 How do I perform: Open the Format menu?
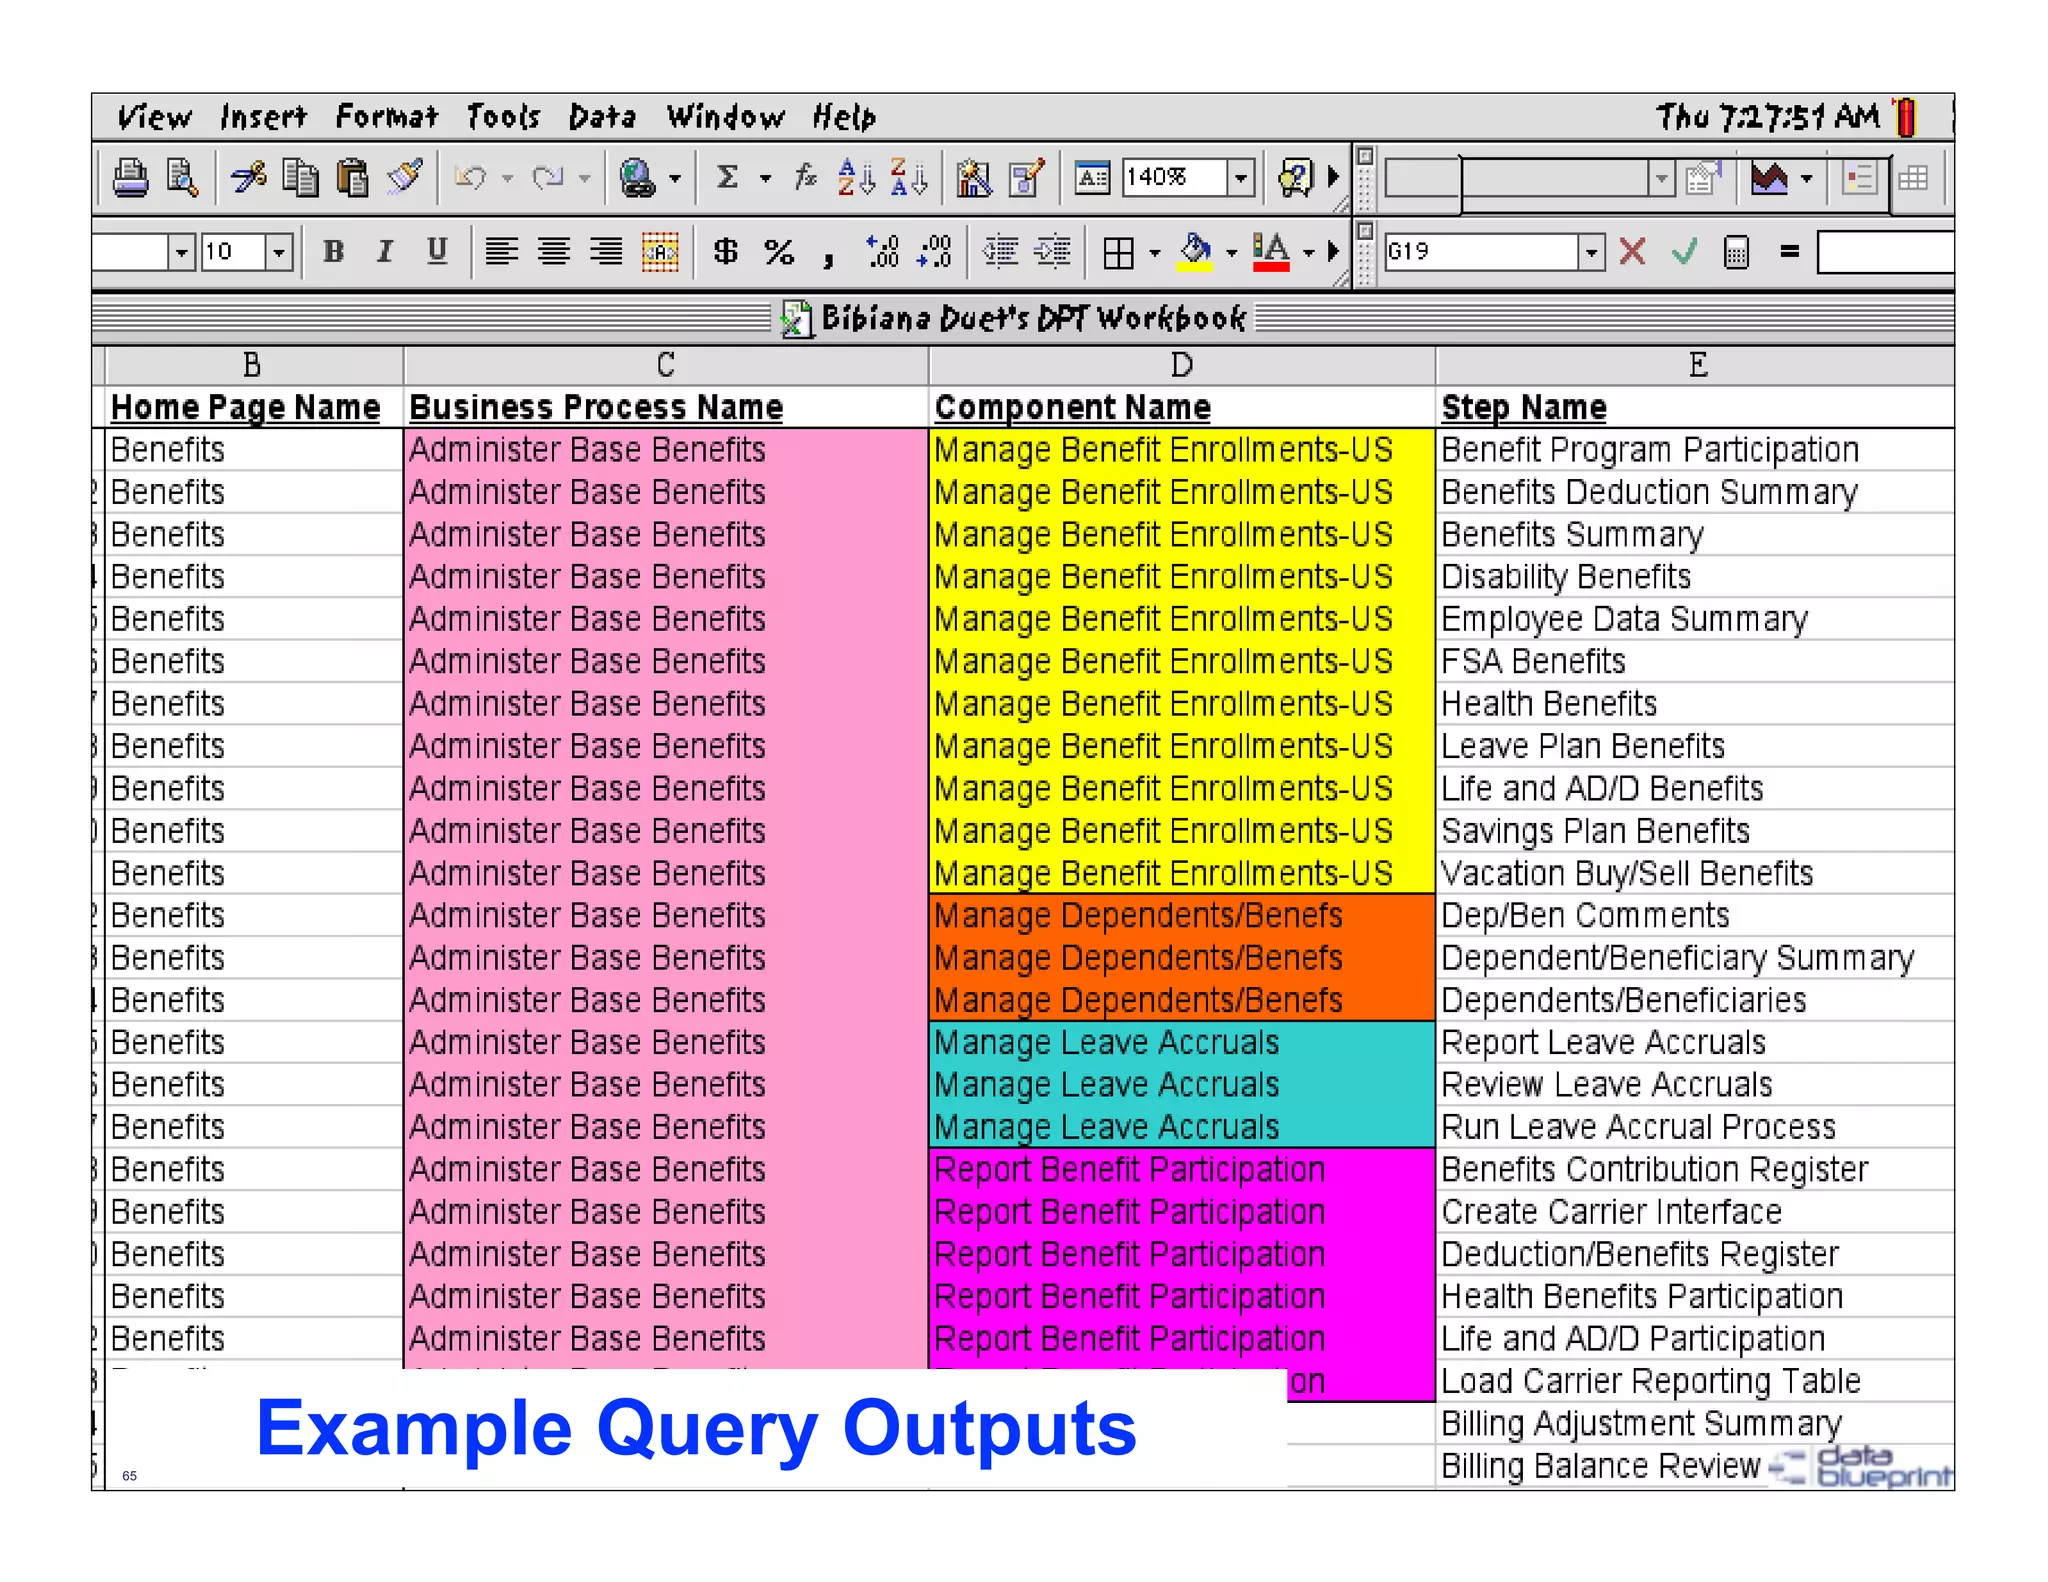click(x=387, y=117)
